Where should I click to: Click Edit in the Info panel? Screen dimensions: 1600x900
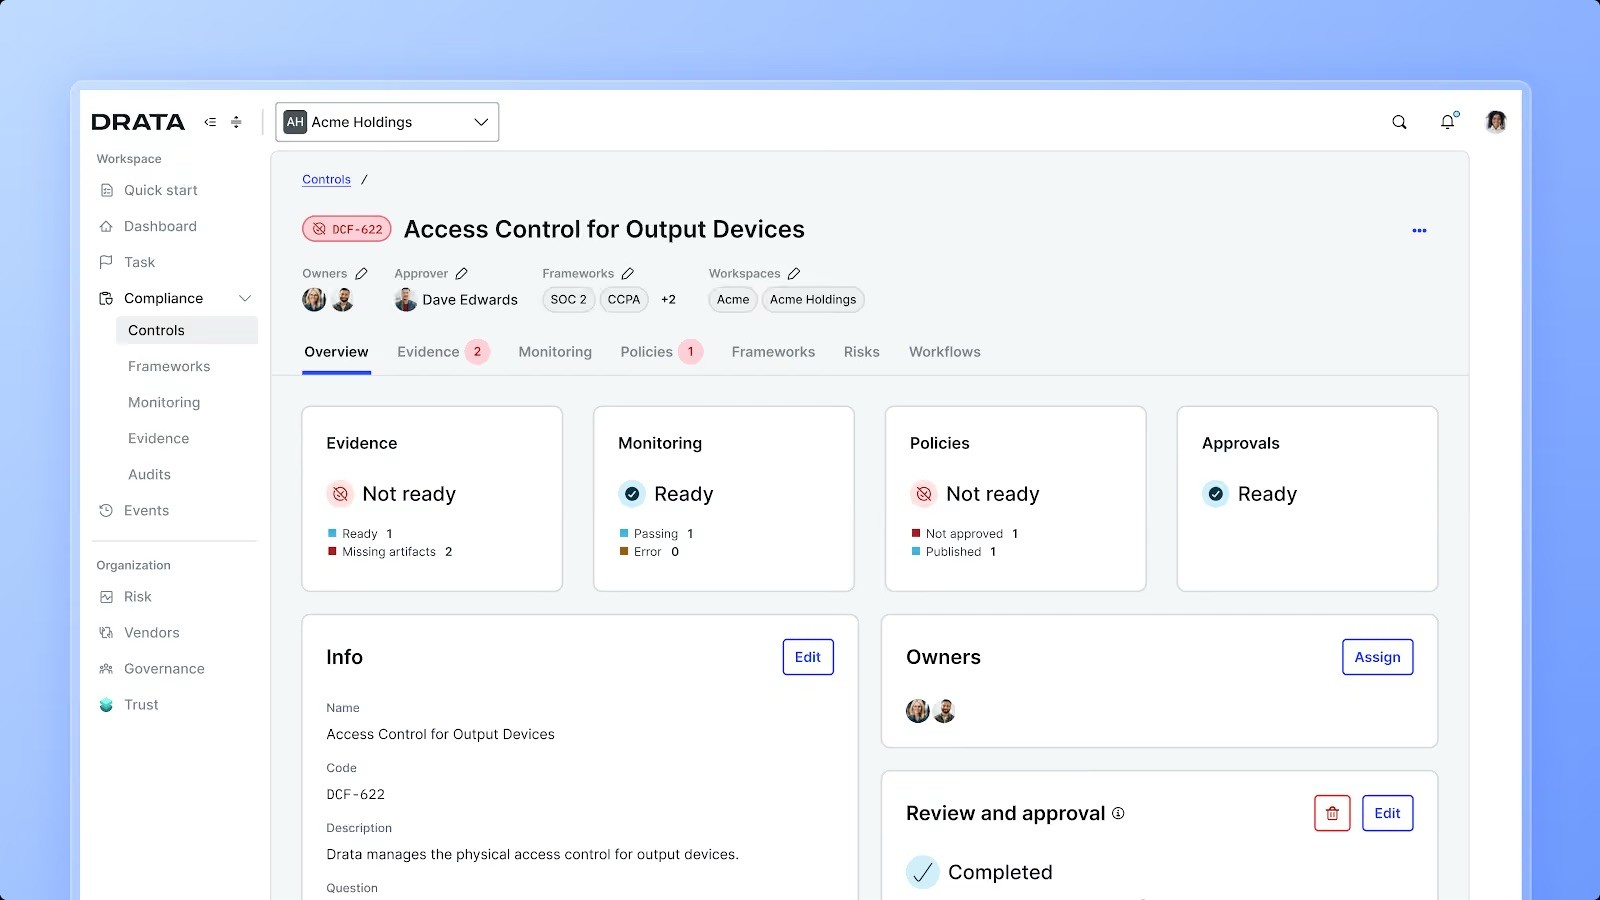tap(808, 657)
